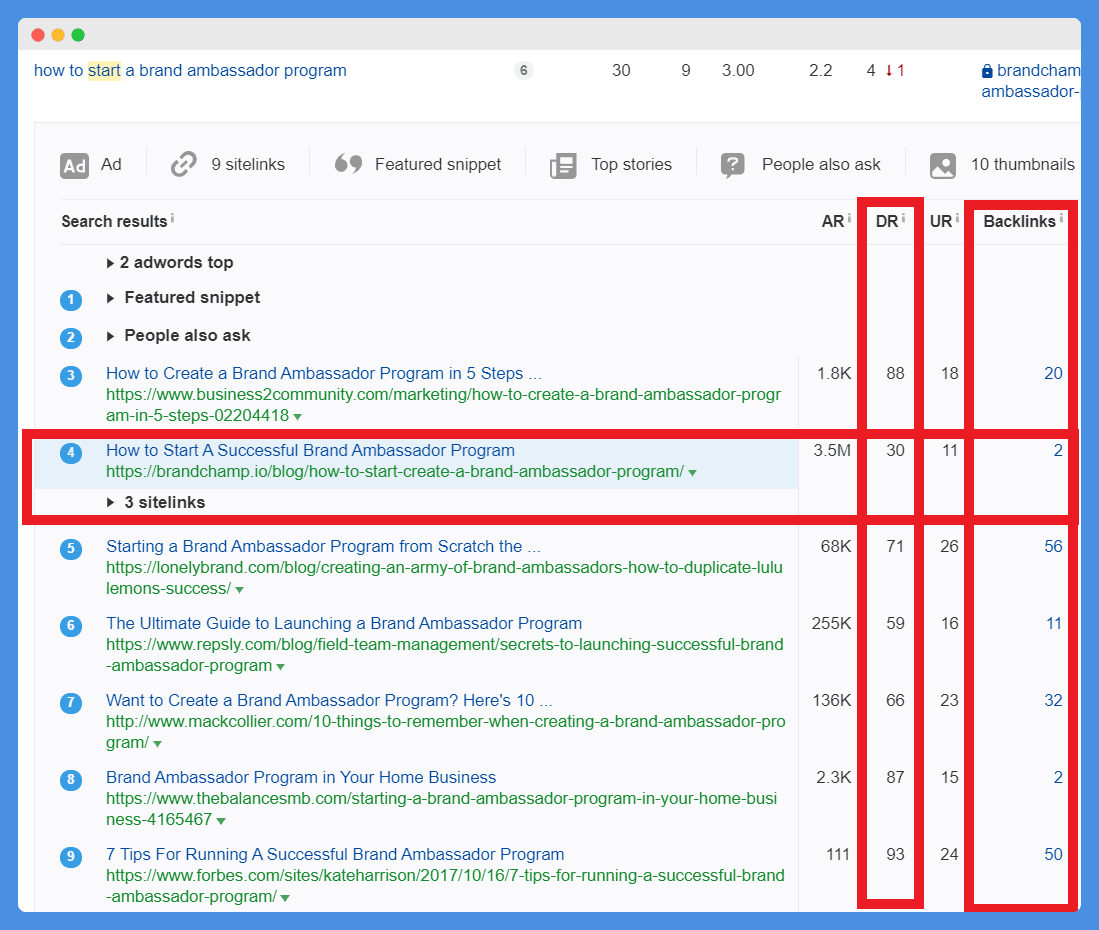This screenshot has height=930, width=1099.
Task: Click the mackcollier.com green URL
Action: [x=446, y=732]
